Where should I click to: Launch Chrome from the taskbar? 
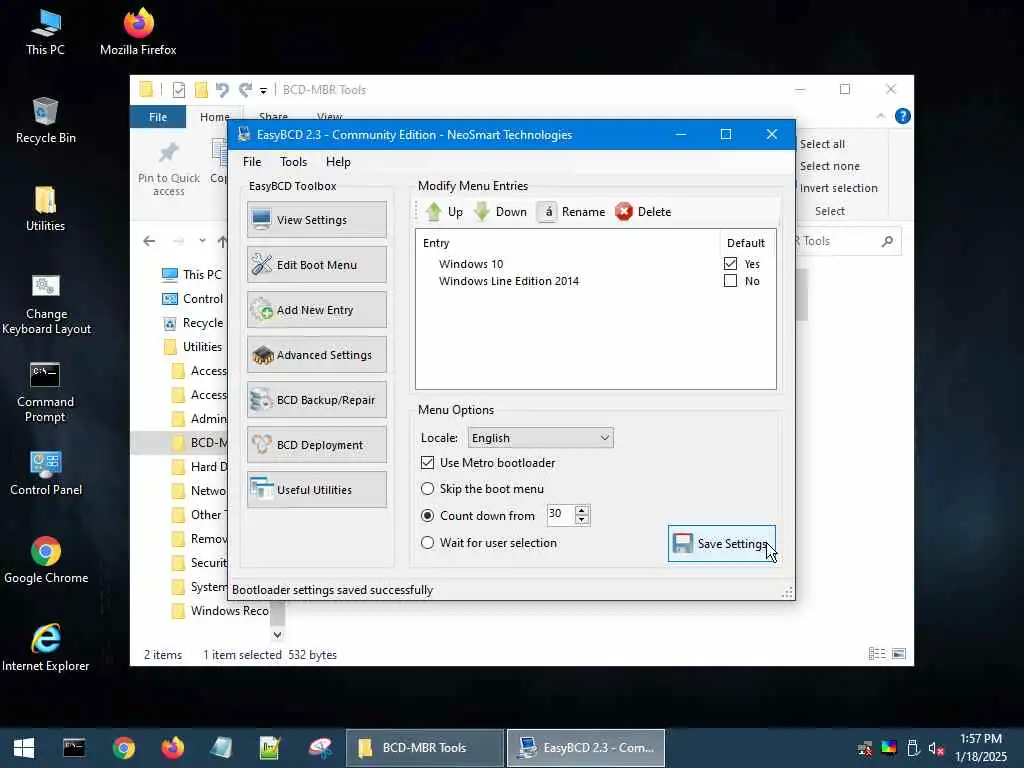(x=123, y=748)
